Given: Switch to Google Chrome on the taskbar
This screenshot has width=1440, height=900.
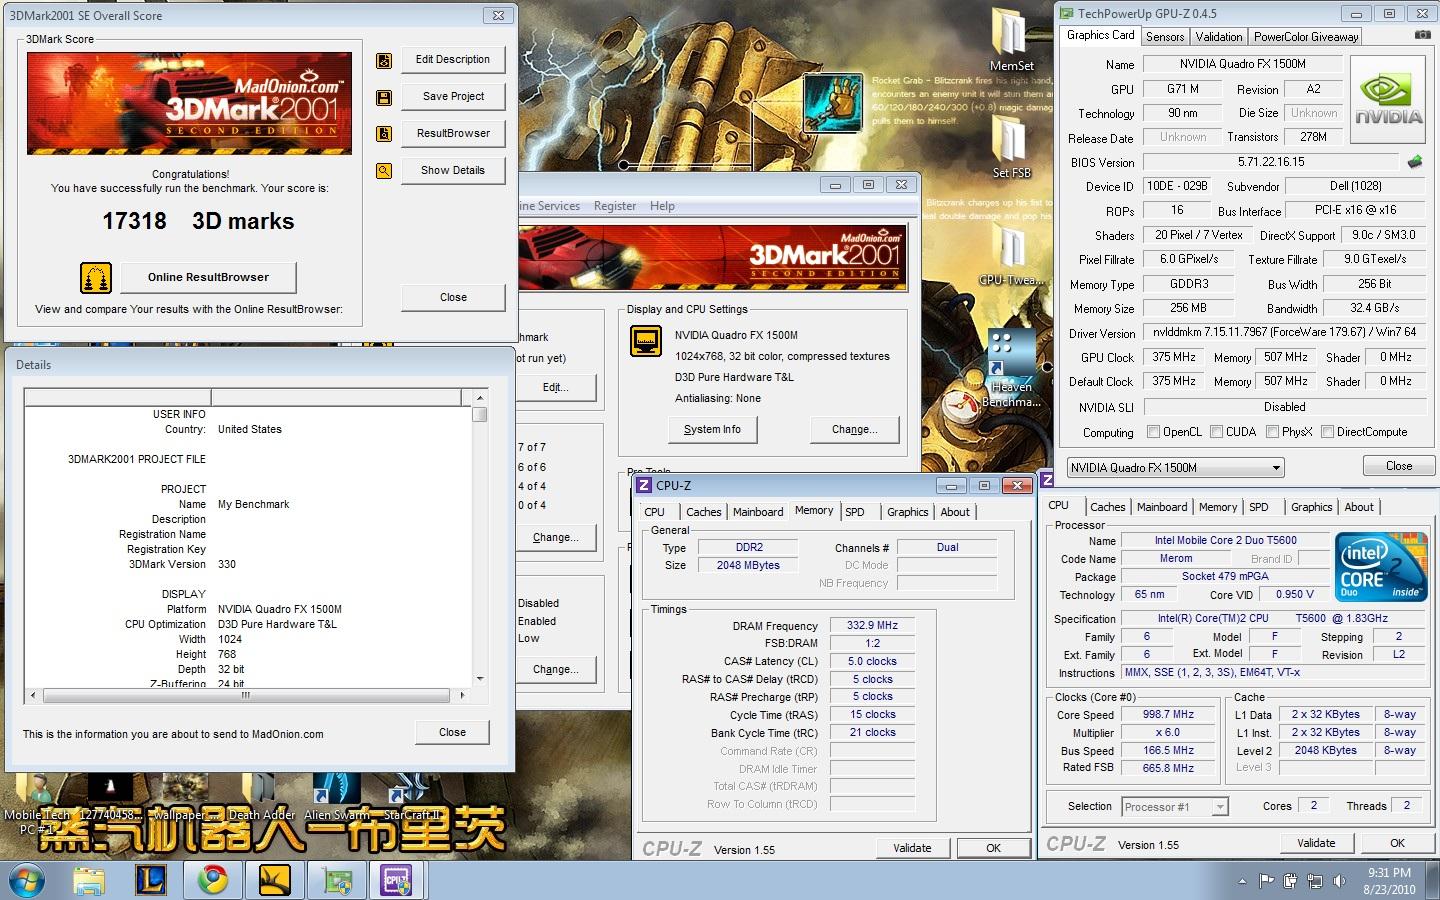Looking at the screenshot, I should [x=212, y=881].
